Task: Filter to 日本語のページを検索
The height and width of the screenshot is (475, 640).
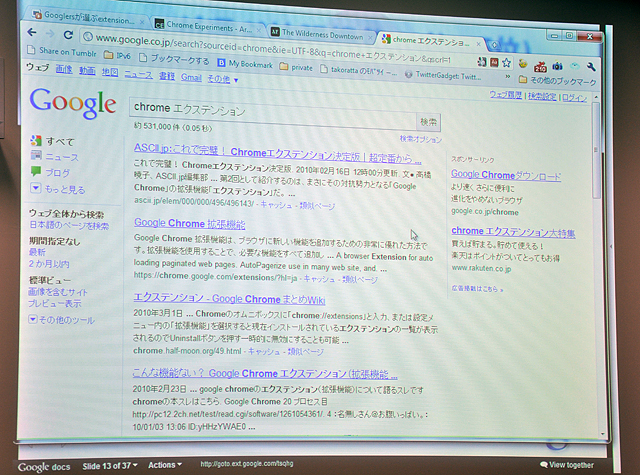Action: tap(69, 225)
